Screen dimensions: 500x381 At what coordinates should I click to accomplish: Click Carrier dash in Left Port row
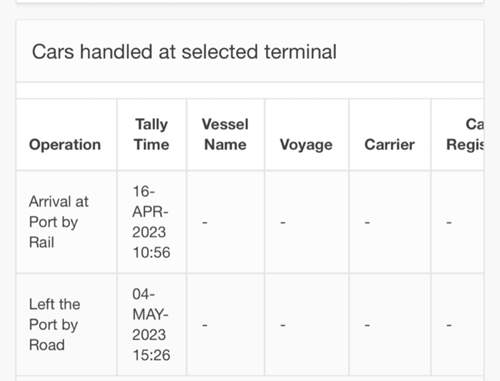click(367, 325)
